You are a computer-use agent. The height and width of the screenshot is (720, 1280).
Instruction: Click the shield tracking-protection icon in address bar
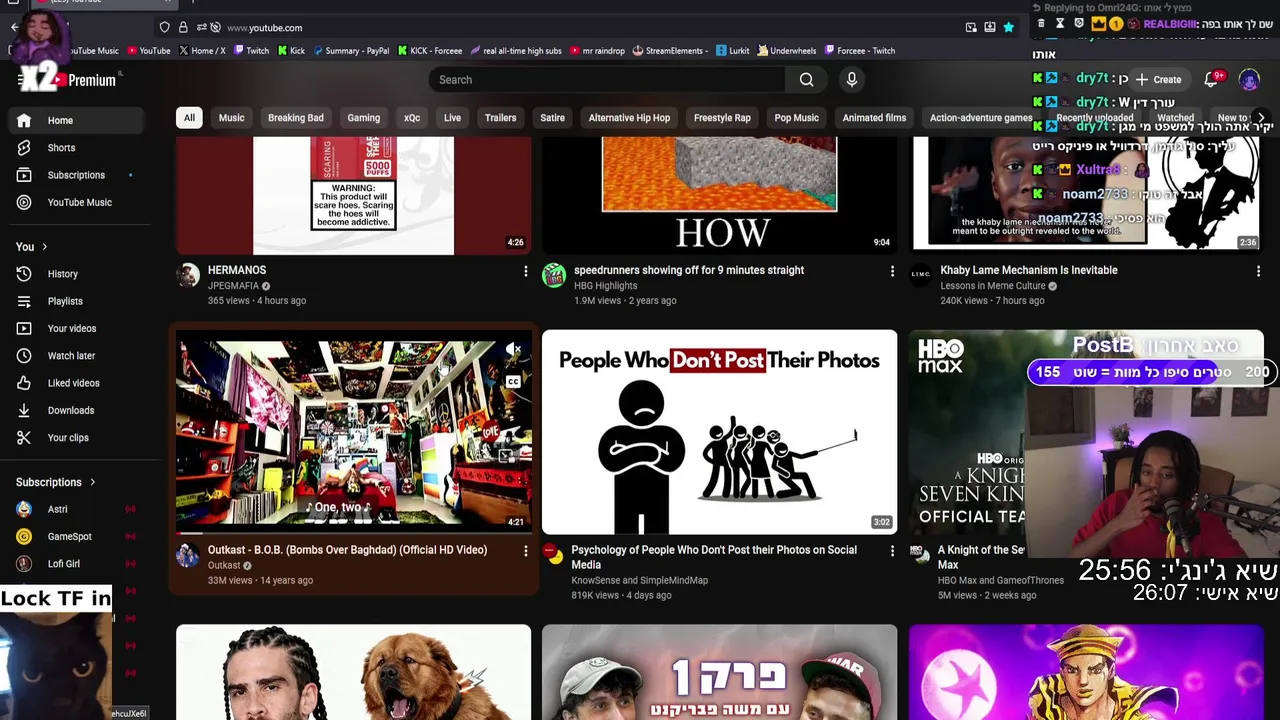[x=164, y=28]
